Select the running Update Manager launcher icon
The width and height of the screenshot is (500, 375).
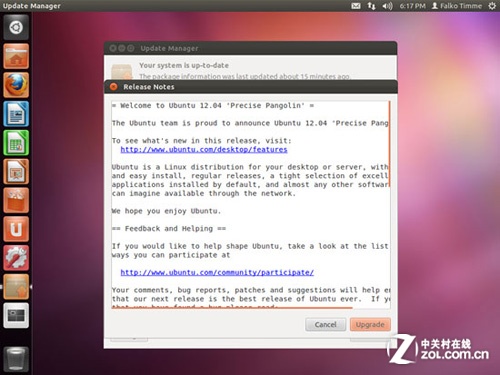(x=16, y=287)
